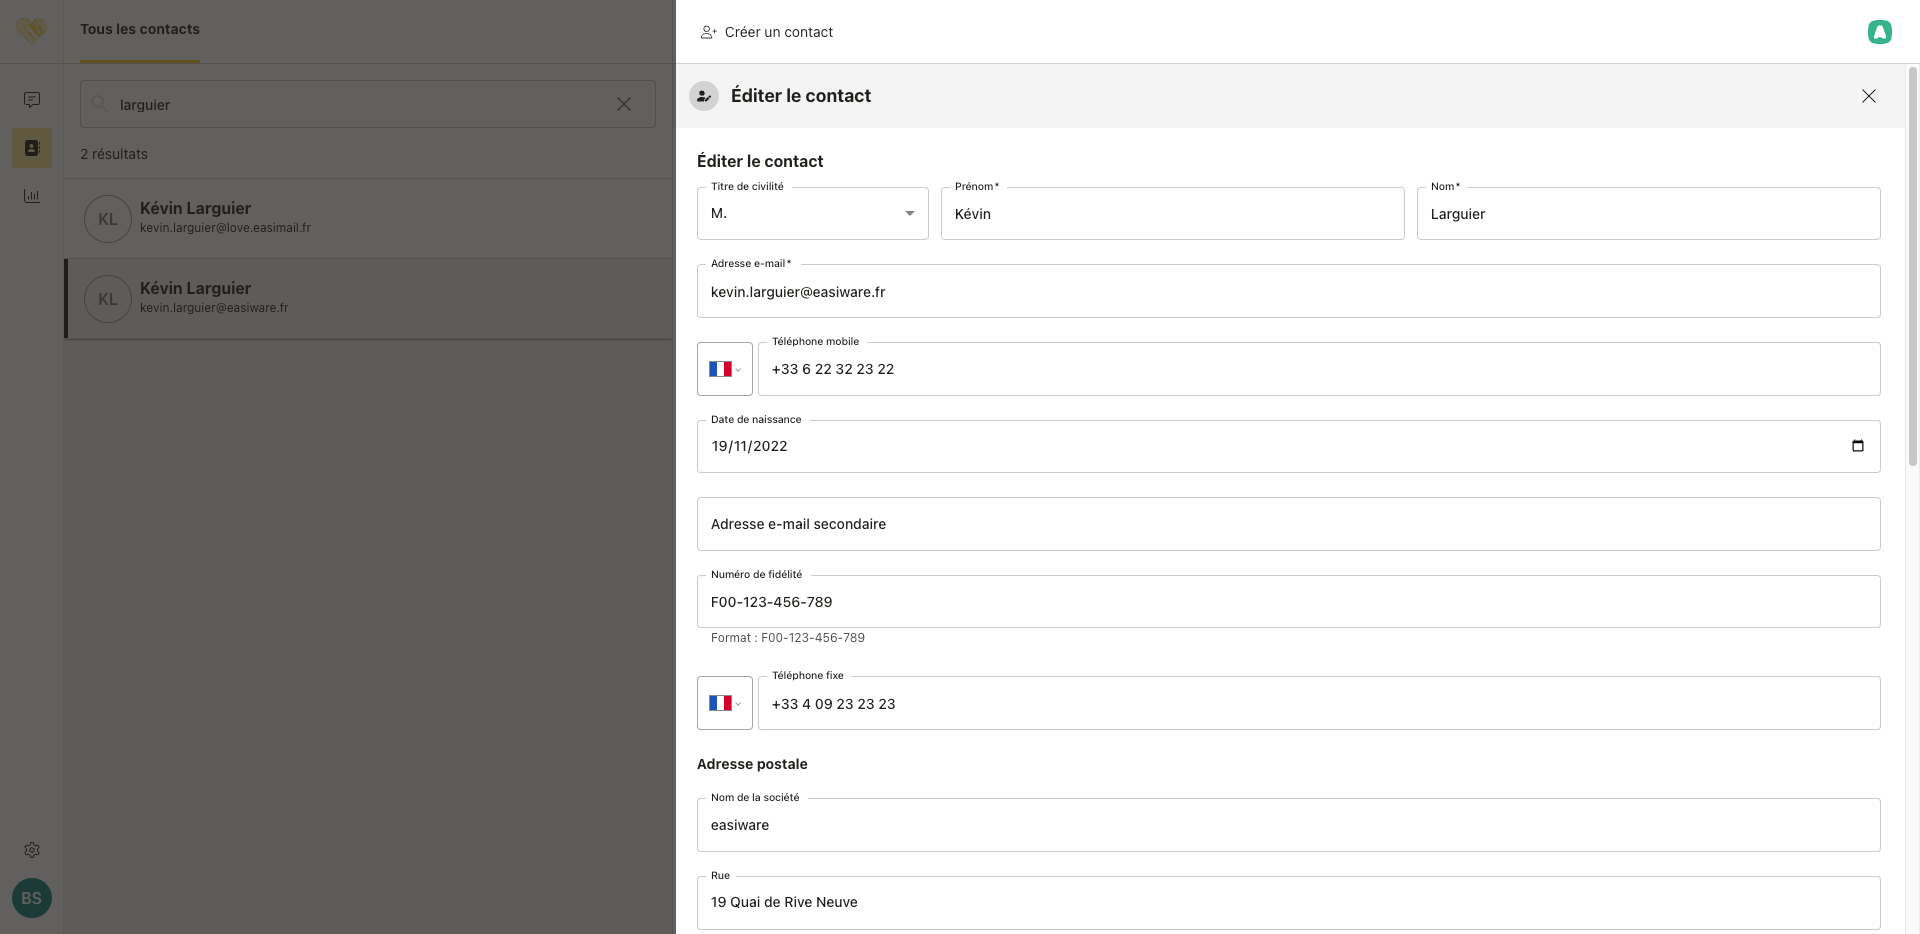The width and height of the screenshot is (1920, 934).
Task: Click the Adresse e-mail secondaire field
Action: tap(1288, 524)
